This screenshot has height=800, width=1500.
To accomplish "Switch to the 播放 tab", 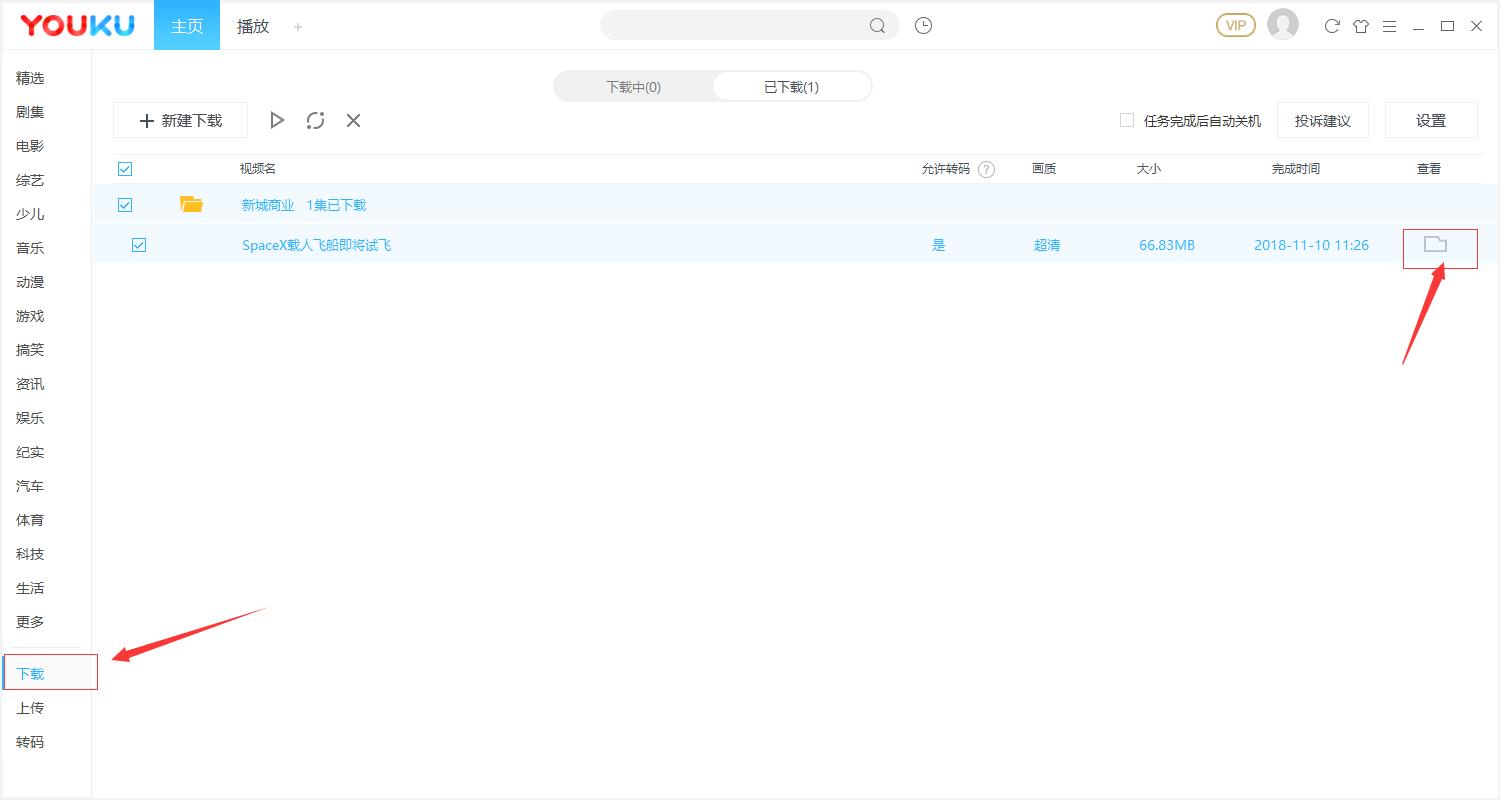I will tap(253, 26).
